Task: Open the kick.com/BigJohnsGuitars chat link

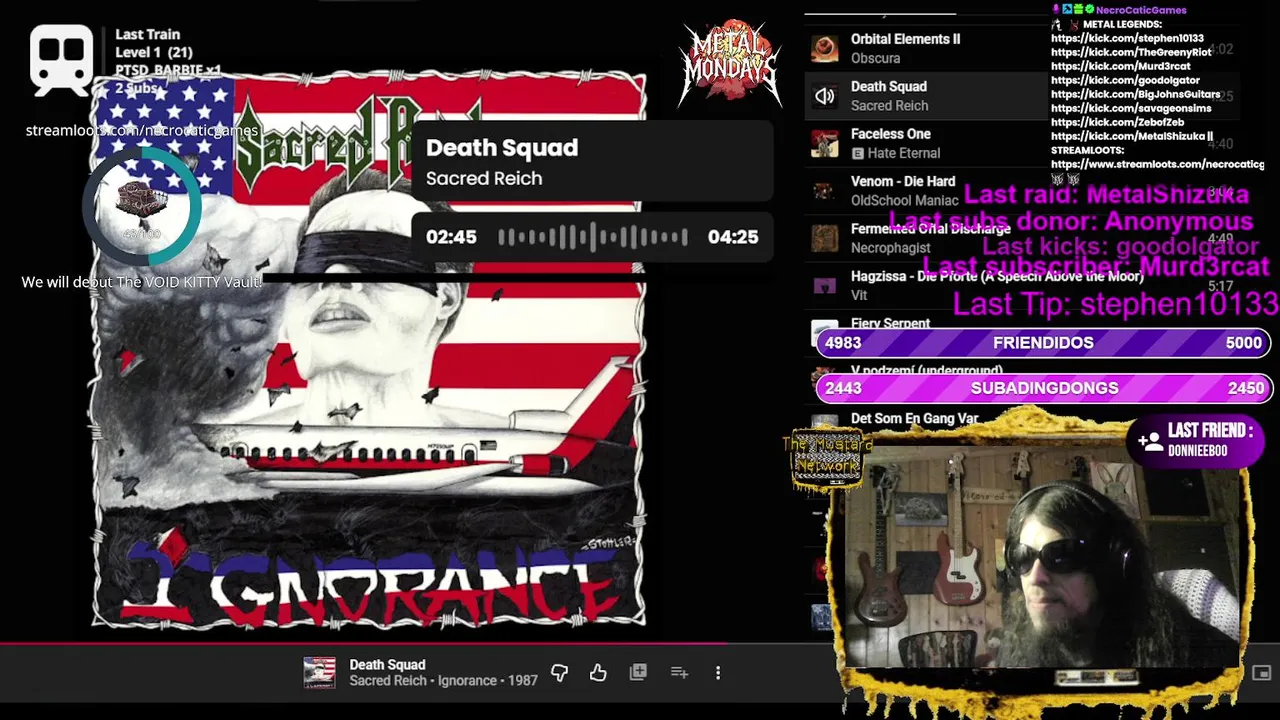Action: point(1135,94)
